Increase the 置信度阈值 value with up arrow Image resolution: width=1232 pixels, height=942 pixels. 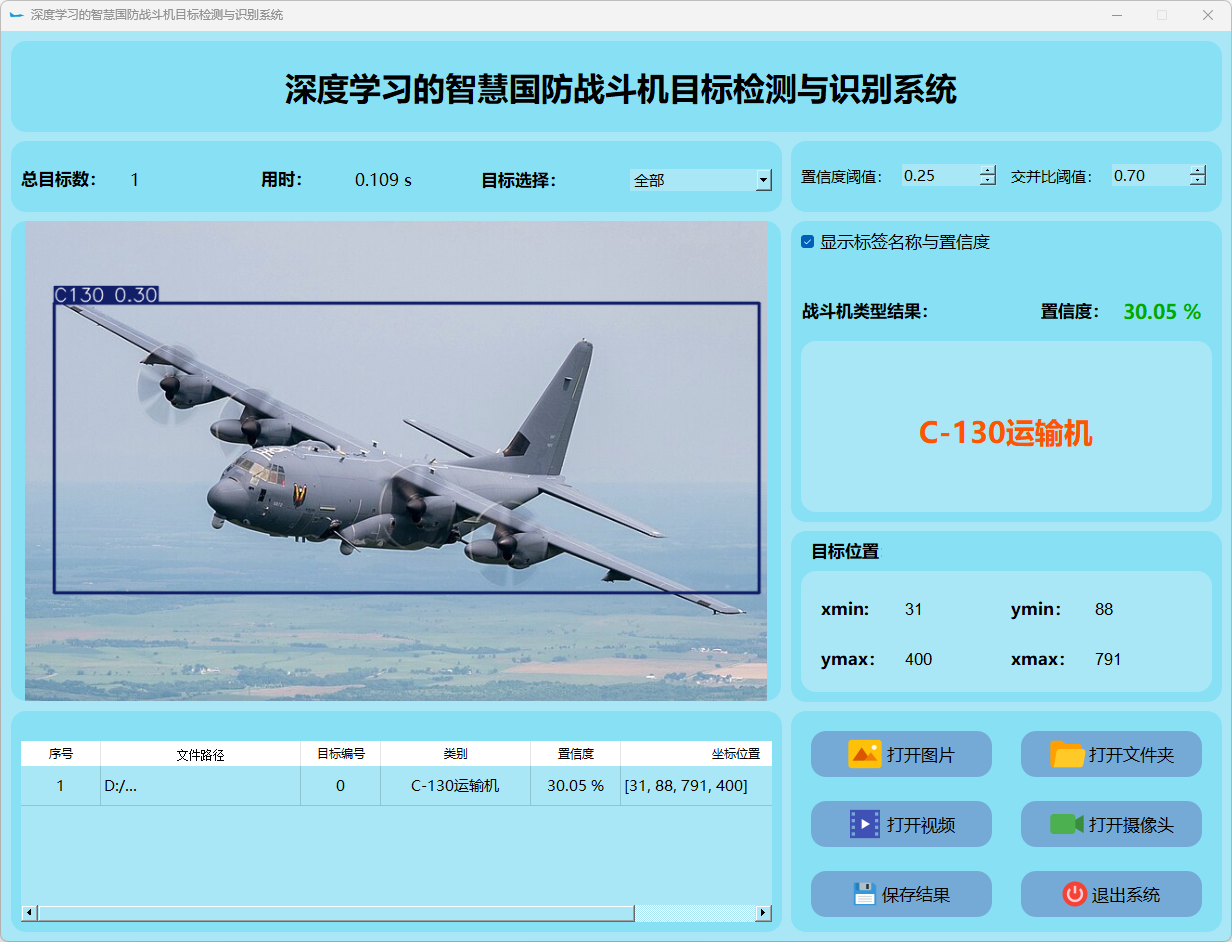point(988,170)
